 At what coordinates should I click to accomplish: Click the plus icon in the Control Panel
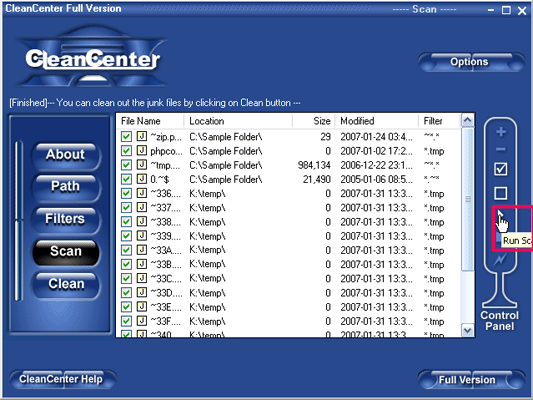[501, 132]
